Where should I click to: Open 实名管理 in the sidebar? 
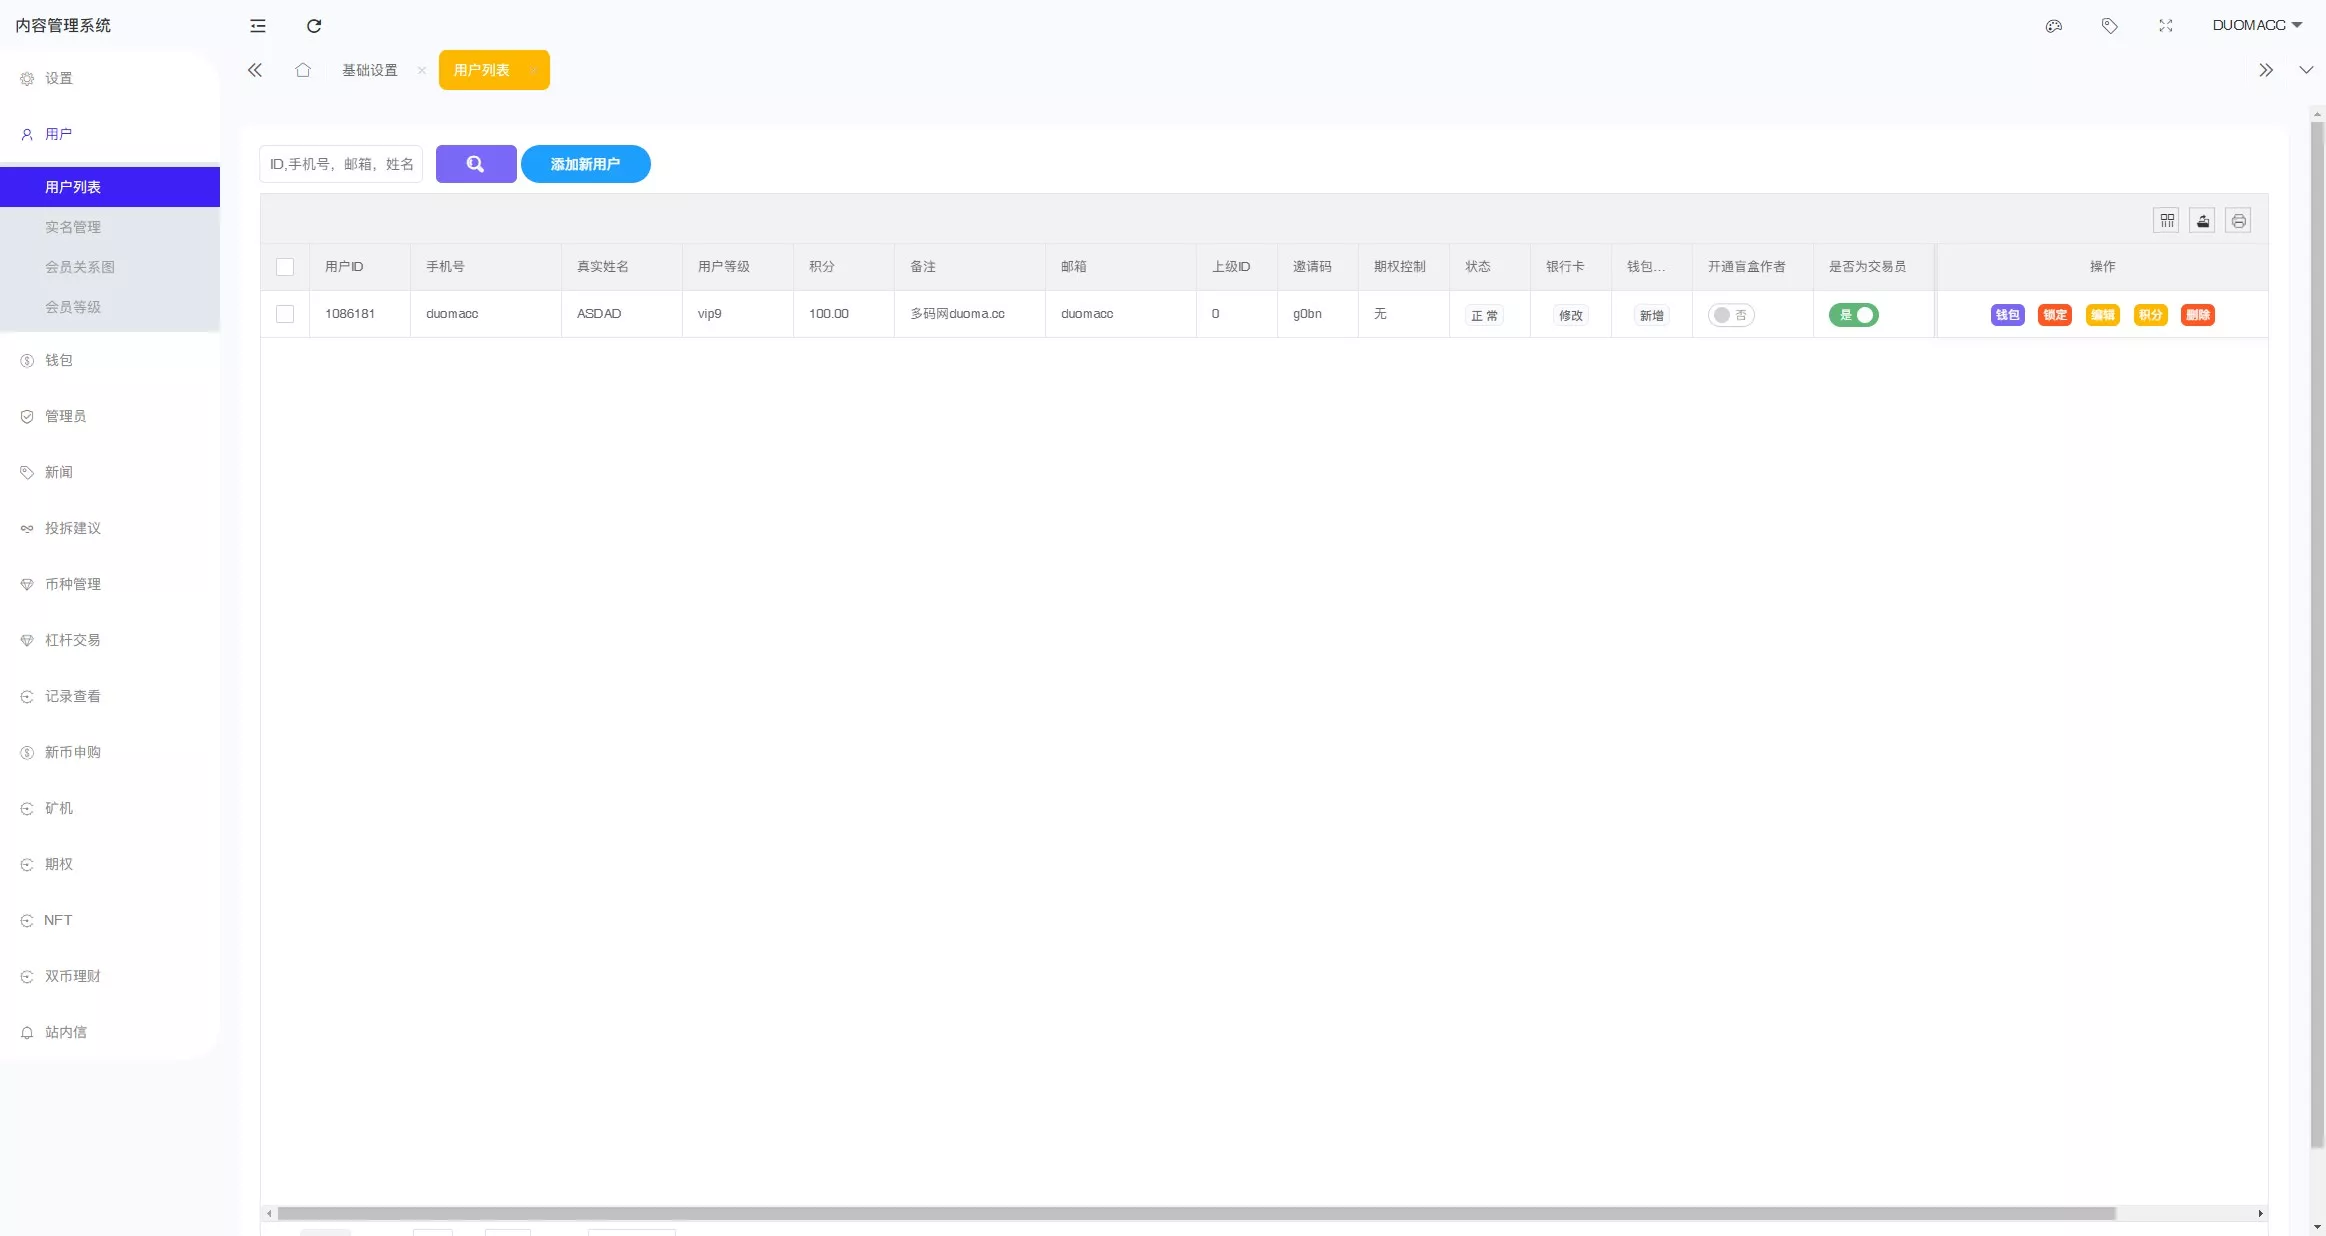point(73,227)
